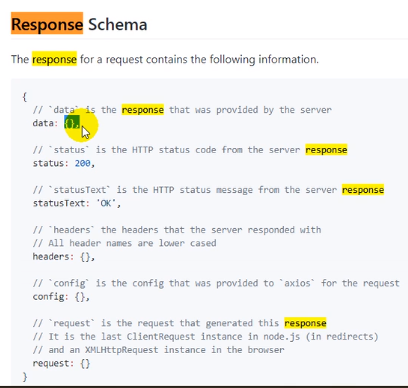Click XMLHttpRequest in the last comment
This screenshot has width=408, height=388.
tap(122, 350)
